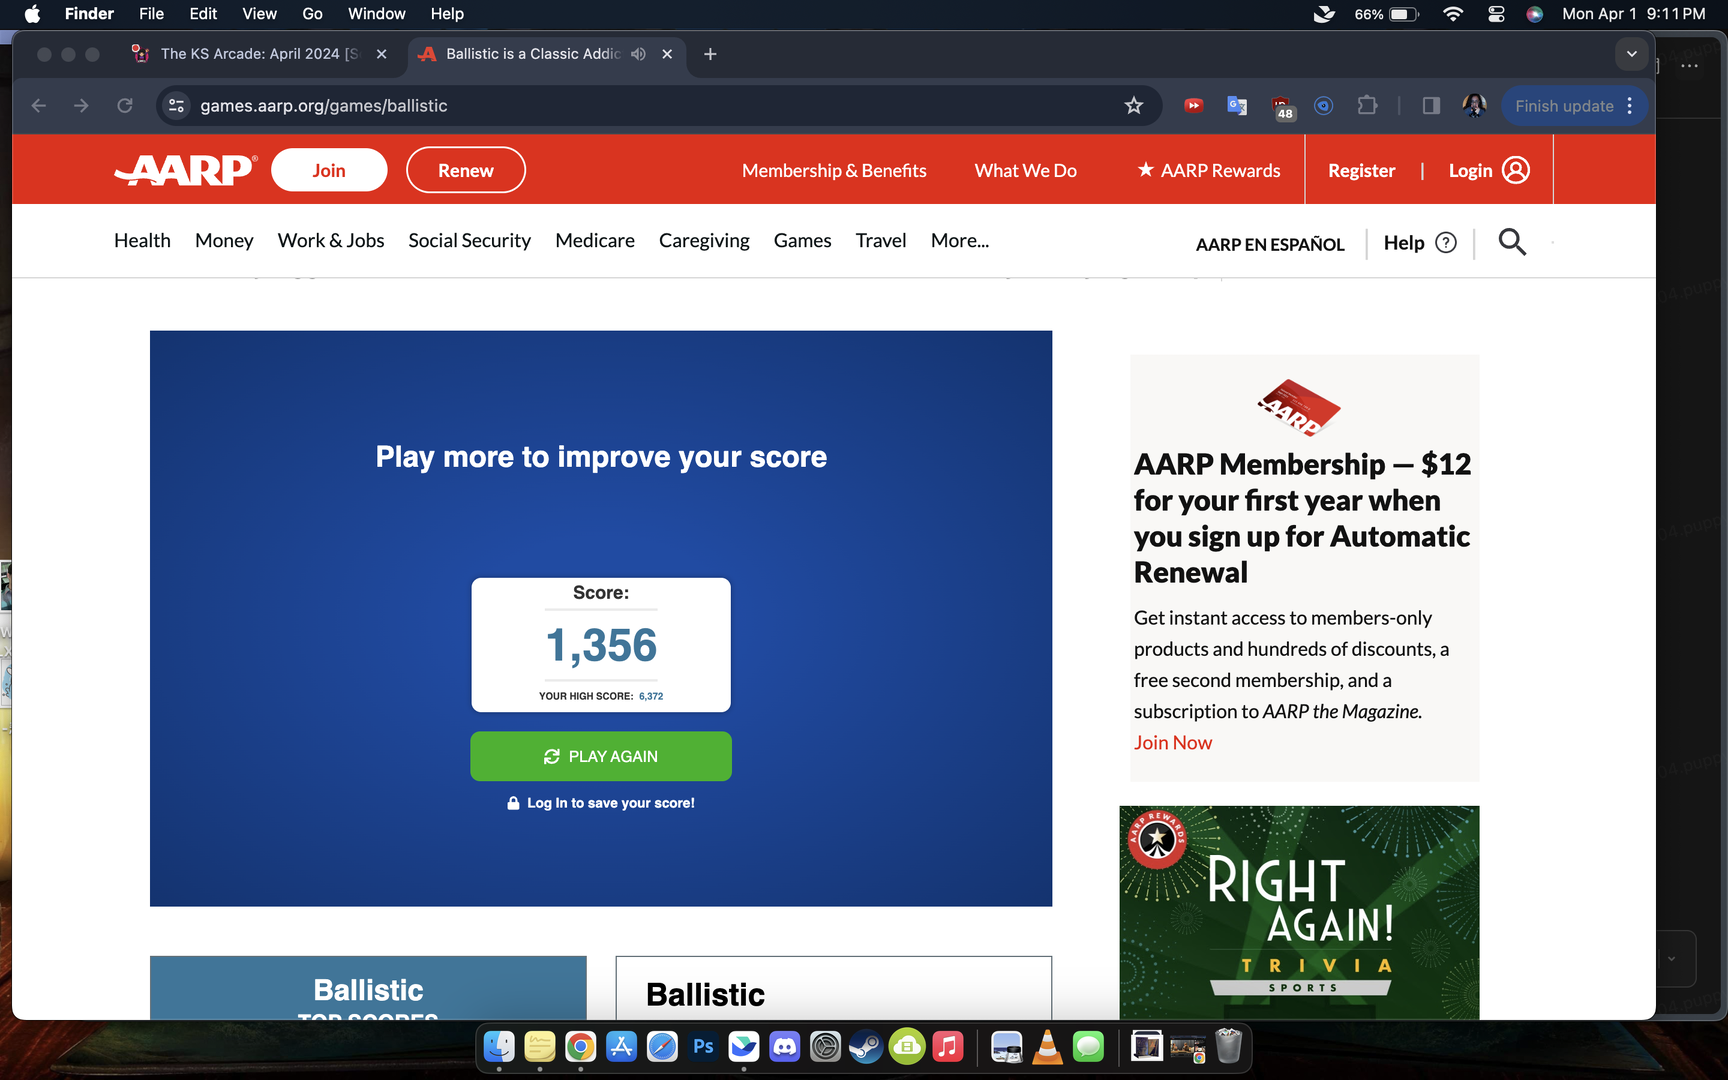Open the What We Do page

pos(1026,171)
